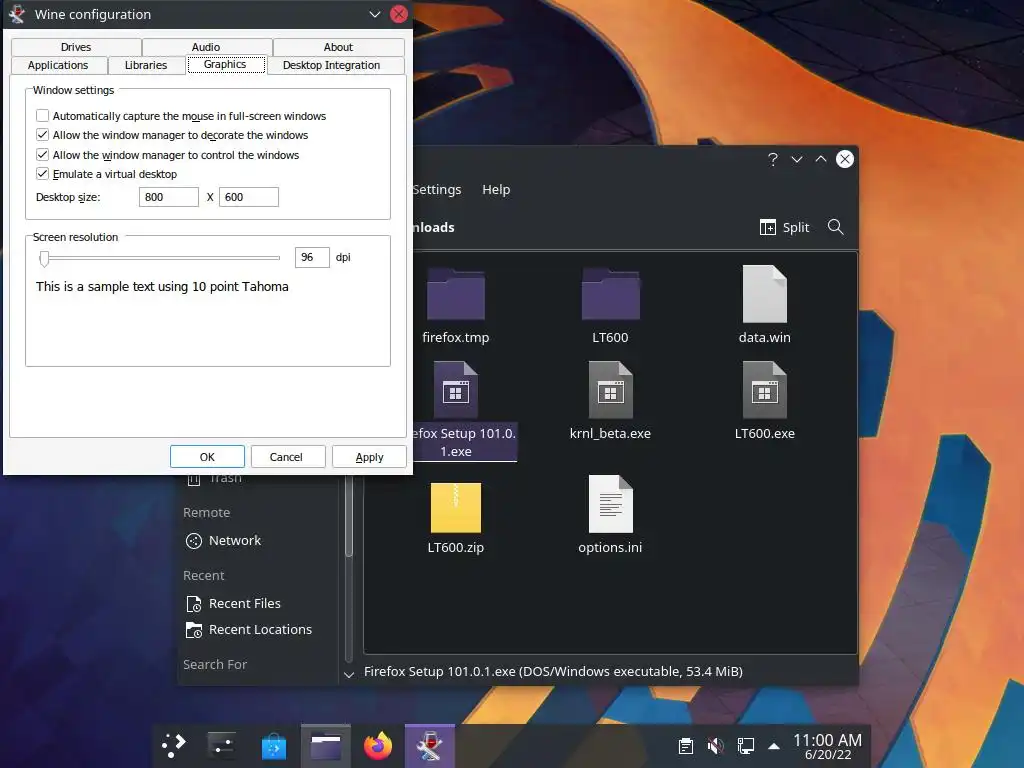The width and height of the screenshot is (1024, 768).
Task: Click the Network icon in Places sidebar
Action: tap(194, 541)
